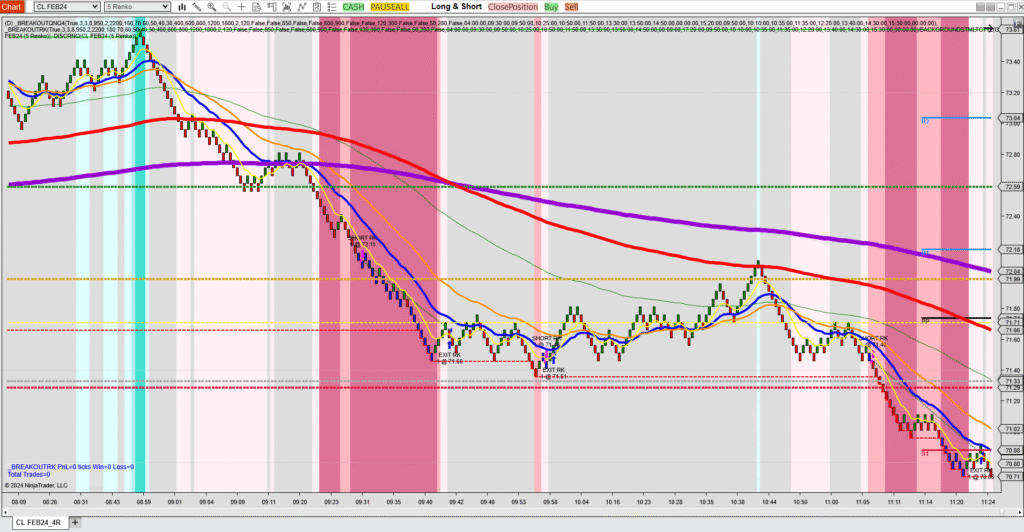The image size is (1024, 532).
Task: Toggle the Long & Short mode
Action: click(452, 7)
